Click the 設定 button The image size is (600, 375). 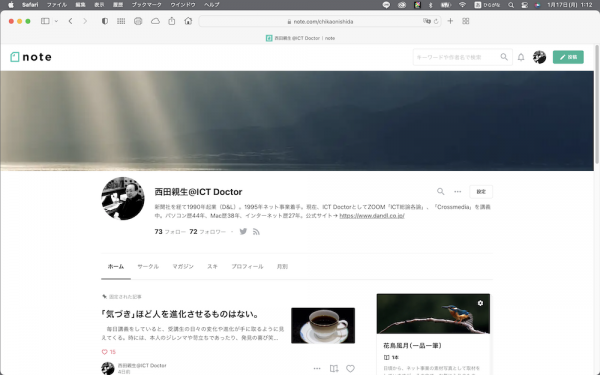click(x=481, y=192)
